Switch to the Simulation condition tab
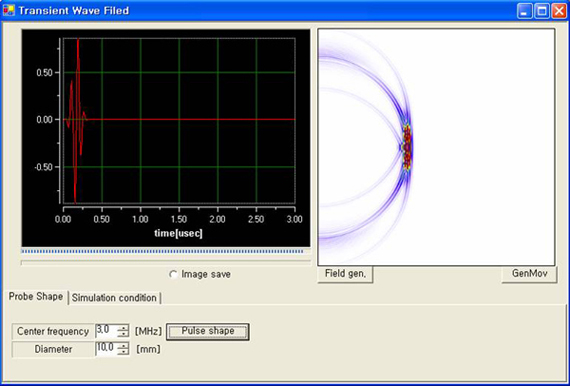Viewport: 570px width, 386px height. pos(114,298)
